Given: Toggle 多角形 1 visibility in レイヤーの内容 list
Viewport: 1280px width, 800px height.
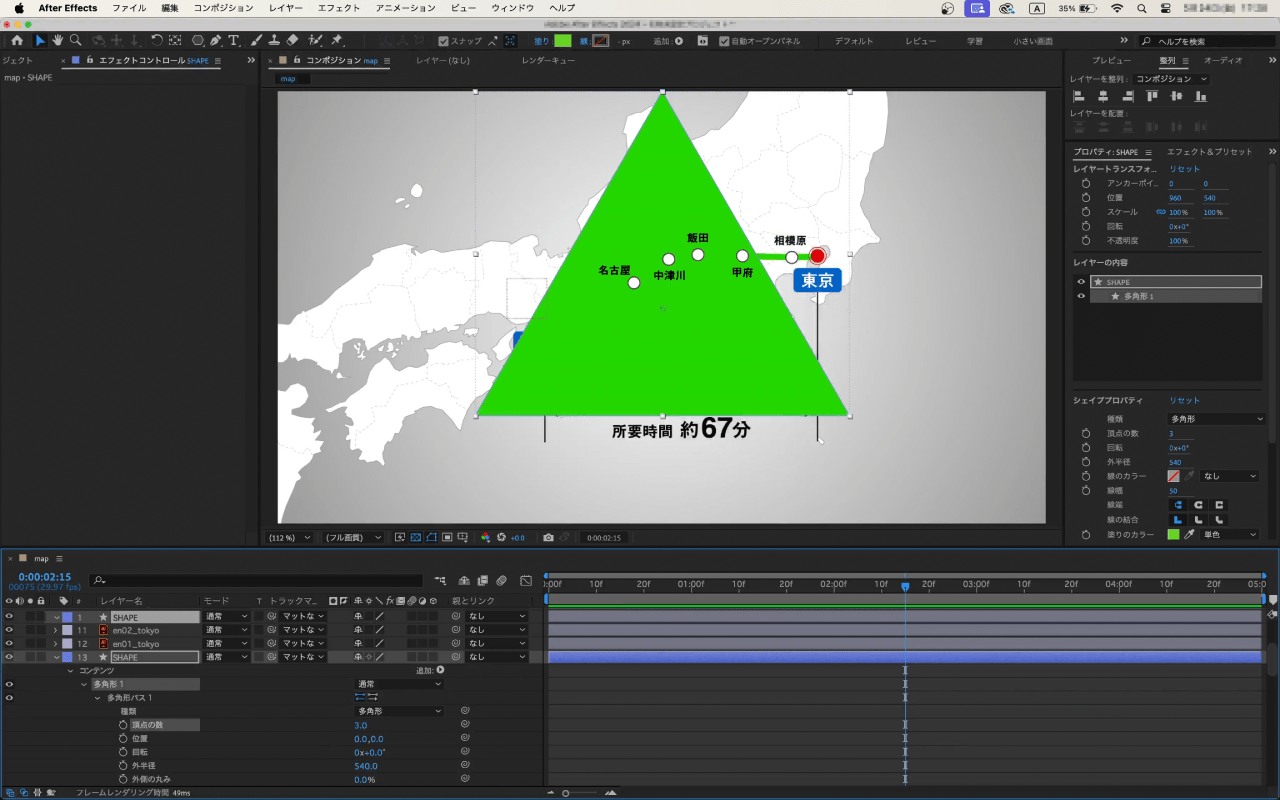Looking at the screenshot, I should 1081,296.
